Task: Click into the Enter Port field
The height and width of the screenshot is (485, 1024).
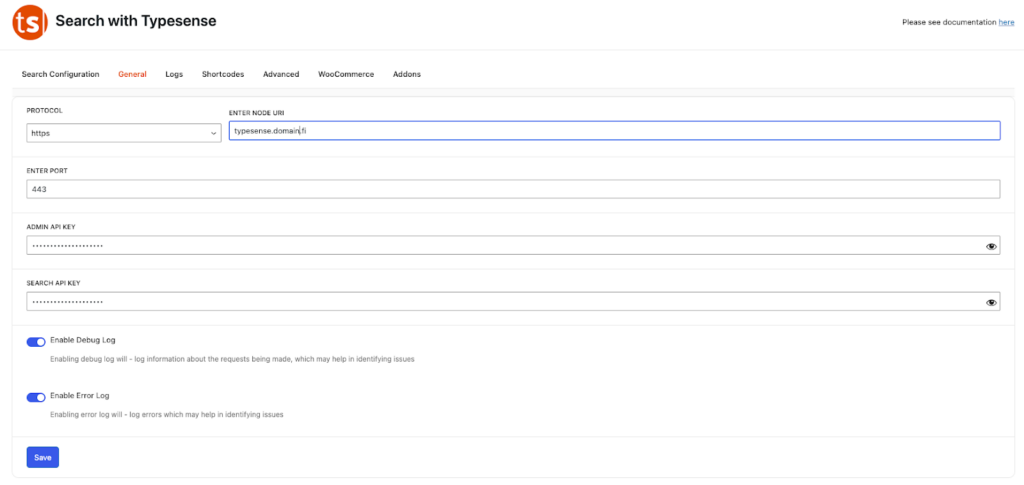Action: 512,189
